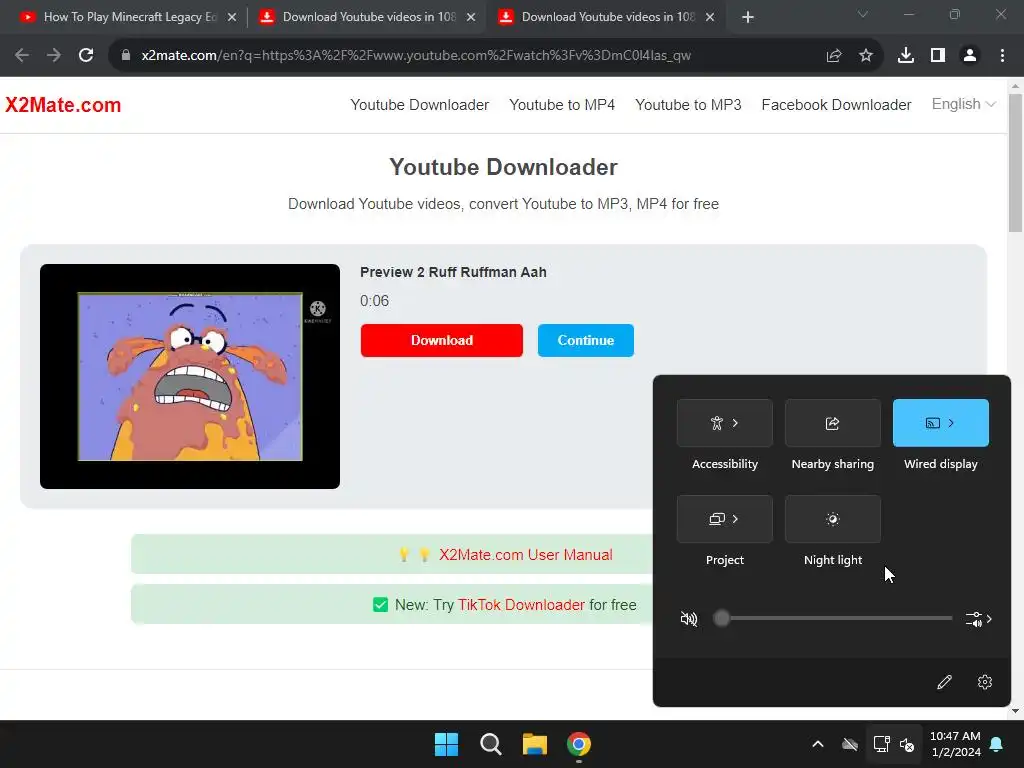The height and width of the screenshot is (768, 1024).
Task: Click the Preview 2 Ruff Ruffman Aah title
Action: [453, 272]
